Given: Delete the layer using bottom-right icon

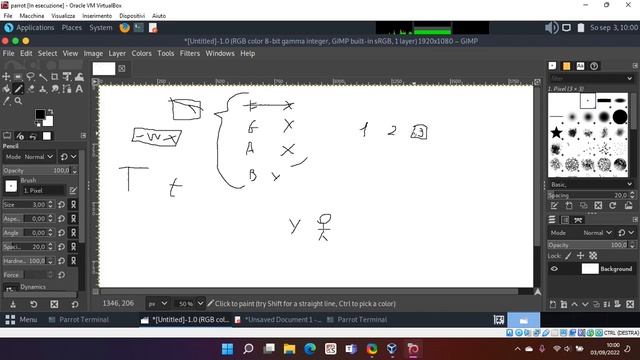Looking at the screenshot, I should pos(630,304).
